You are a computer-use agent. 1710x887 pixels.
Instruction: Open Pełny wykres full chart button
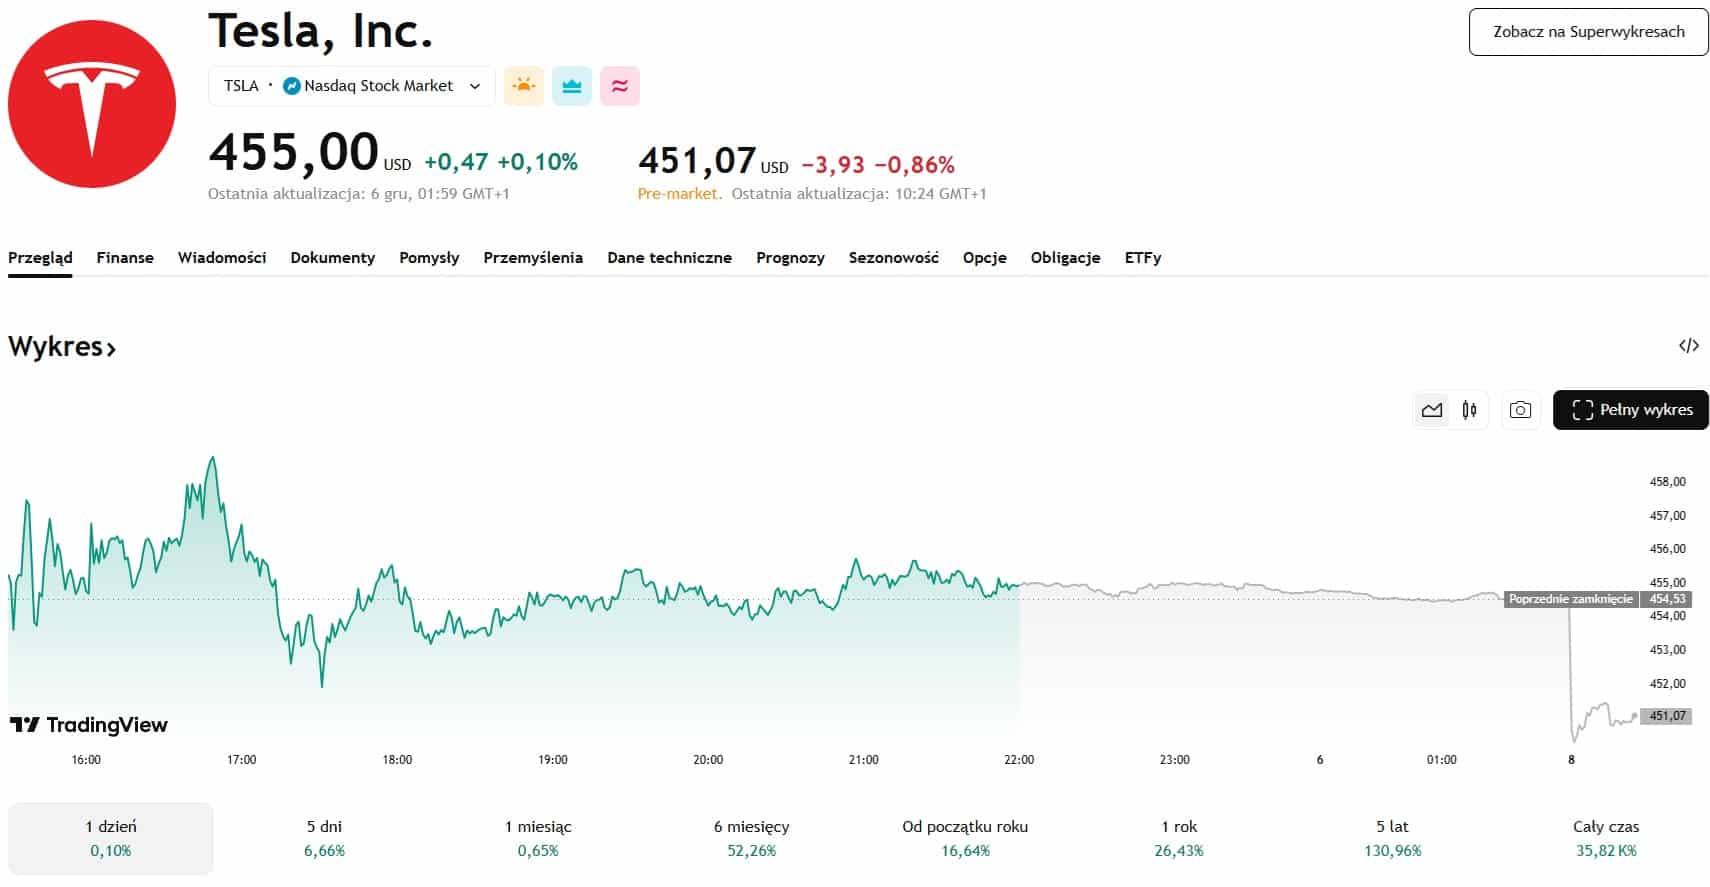point(1630,410)
